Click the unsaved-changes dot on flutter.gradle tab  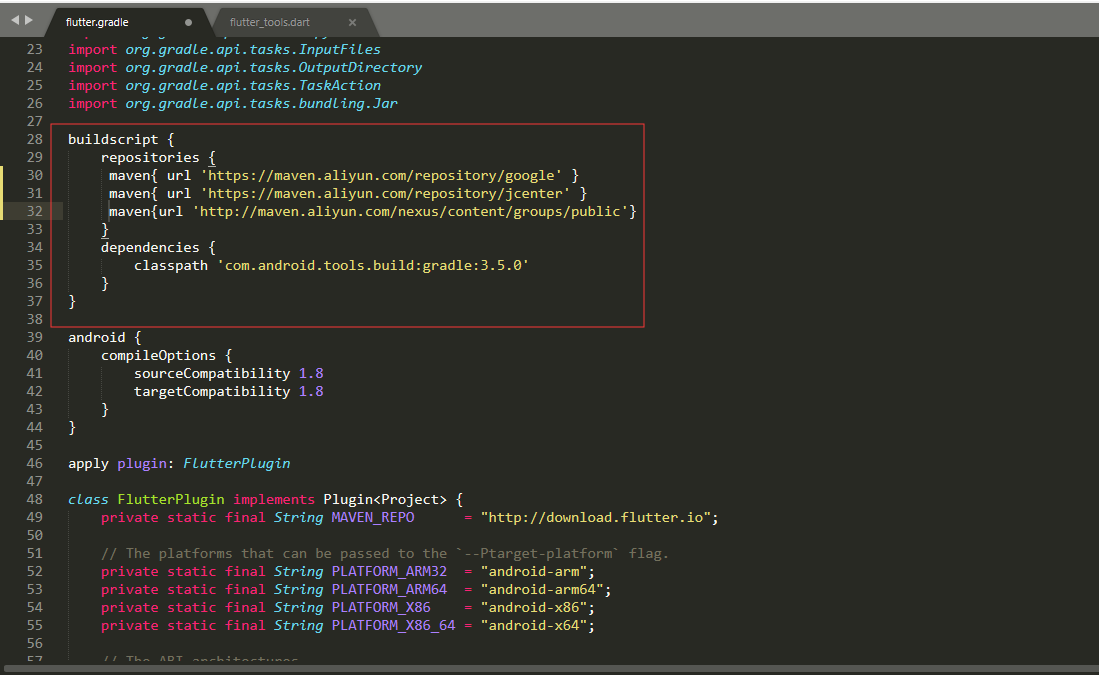188,21
